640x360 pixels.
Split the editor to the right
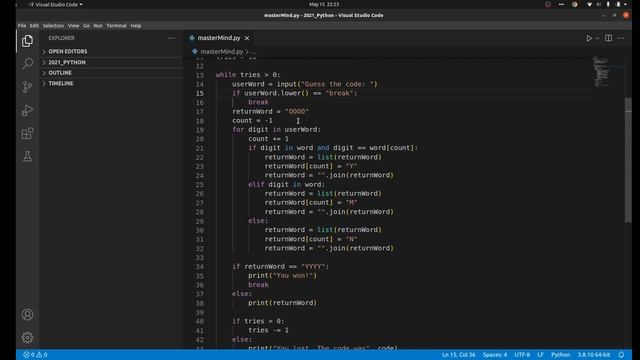point(609,38)
